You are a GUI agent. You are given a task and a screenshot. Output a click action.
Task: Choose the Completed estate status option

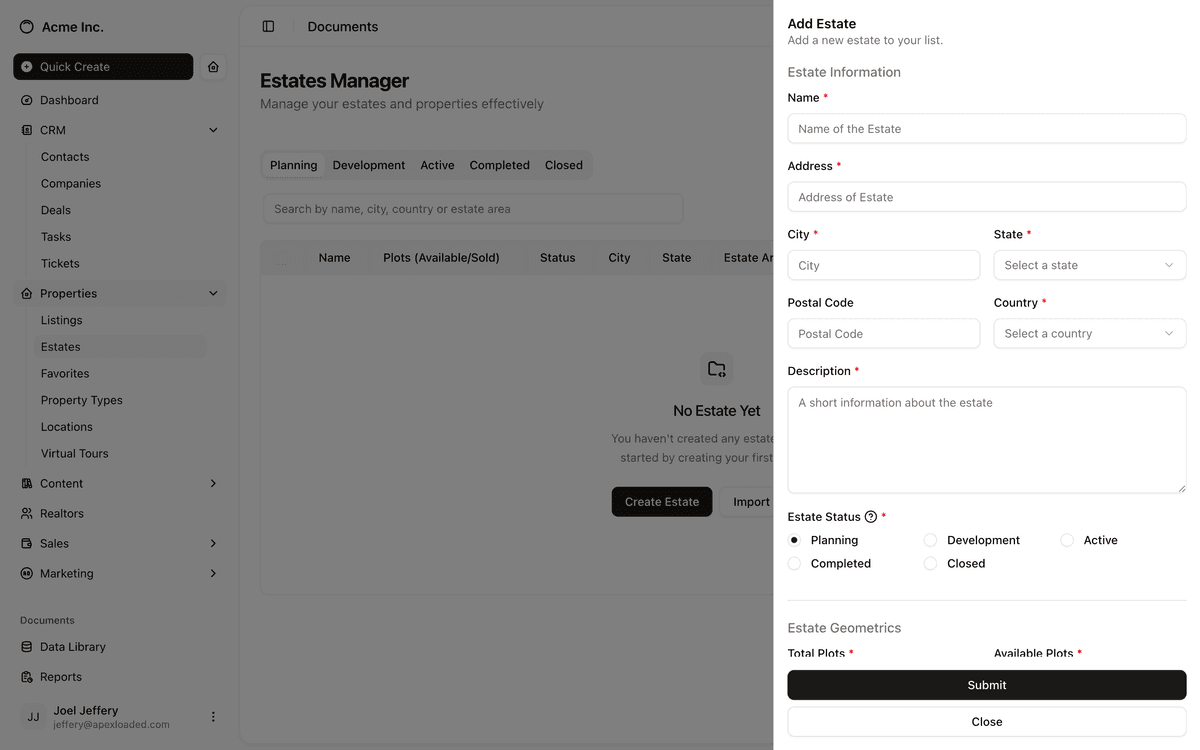coord(794,563)
